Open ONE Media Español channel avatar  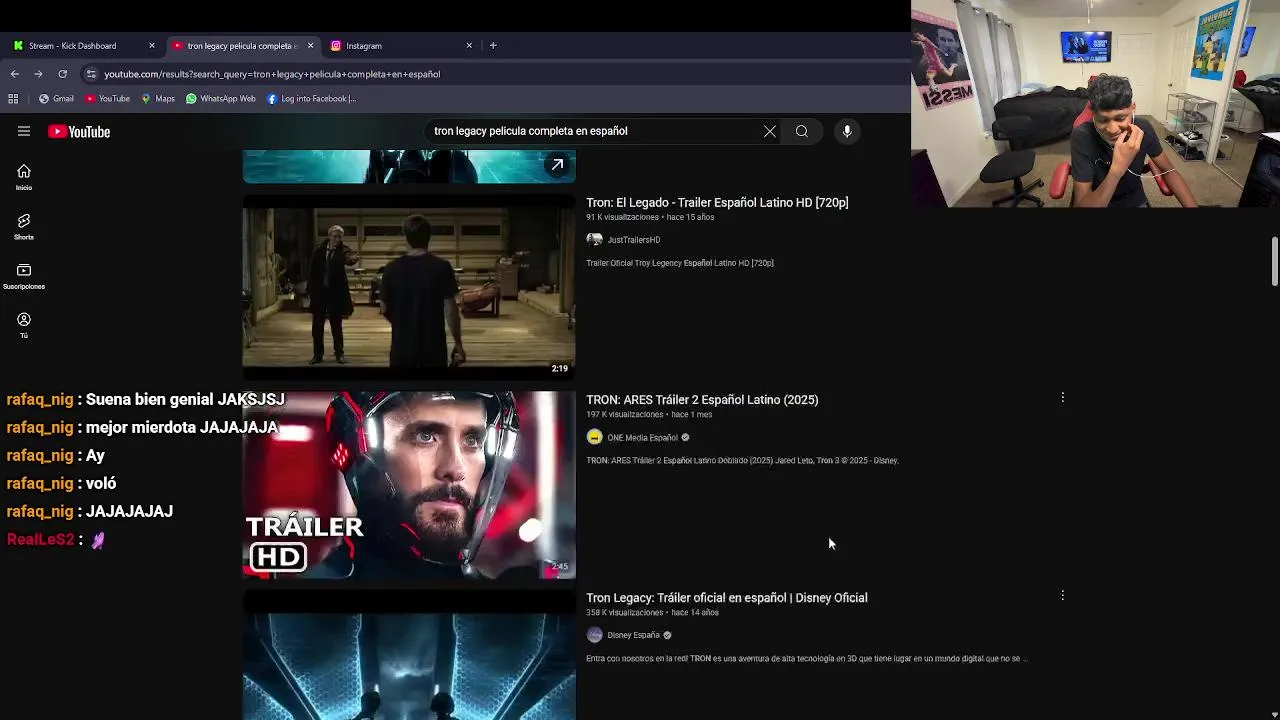[x=595, y=437]
